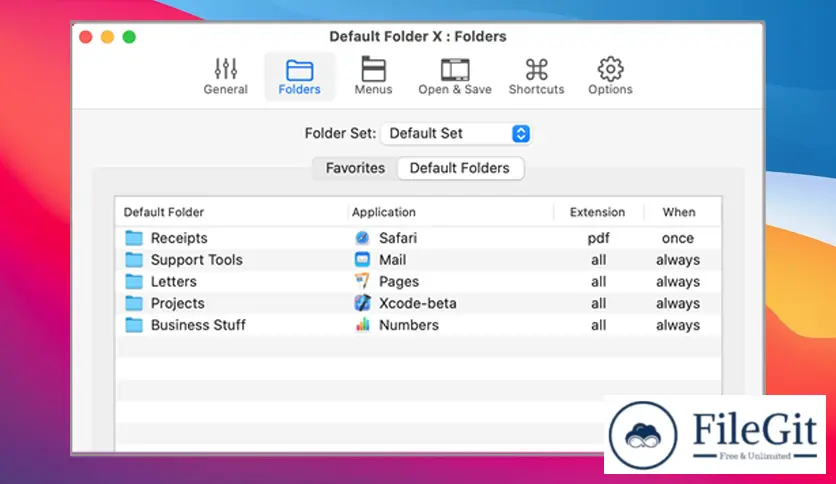The image size is (836, 484).
Task: Click the always value for Pages
Action: click(x=678, y=281)
